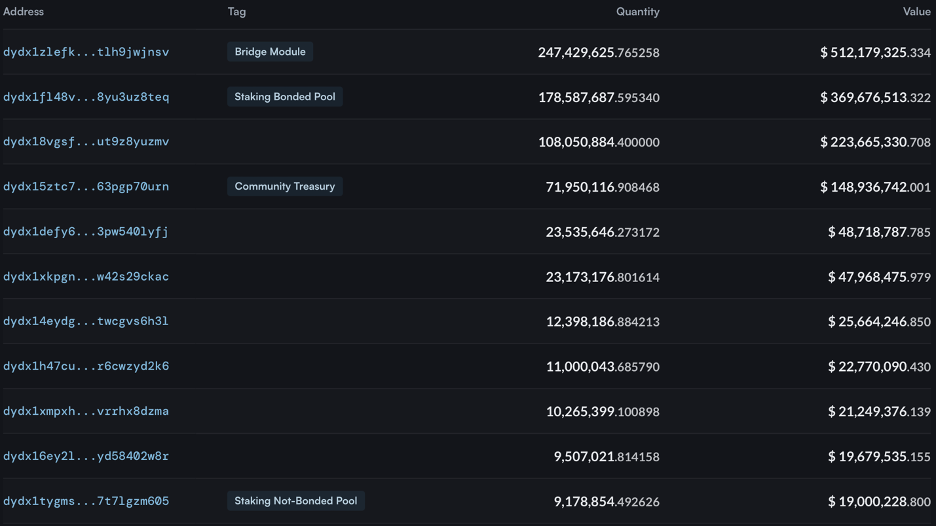Open address dydx1xkpgn...w42s29ckac
Viewport: 936px width, 526px height.
tap(86, 277)
